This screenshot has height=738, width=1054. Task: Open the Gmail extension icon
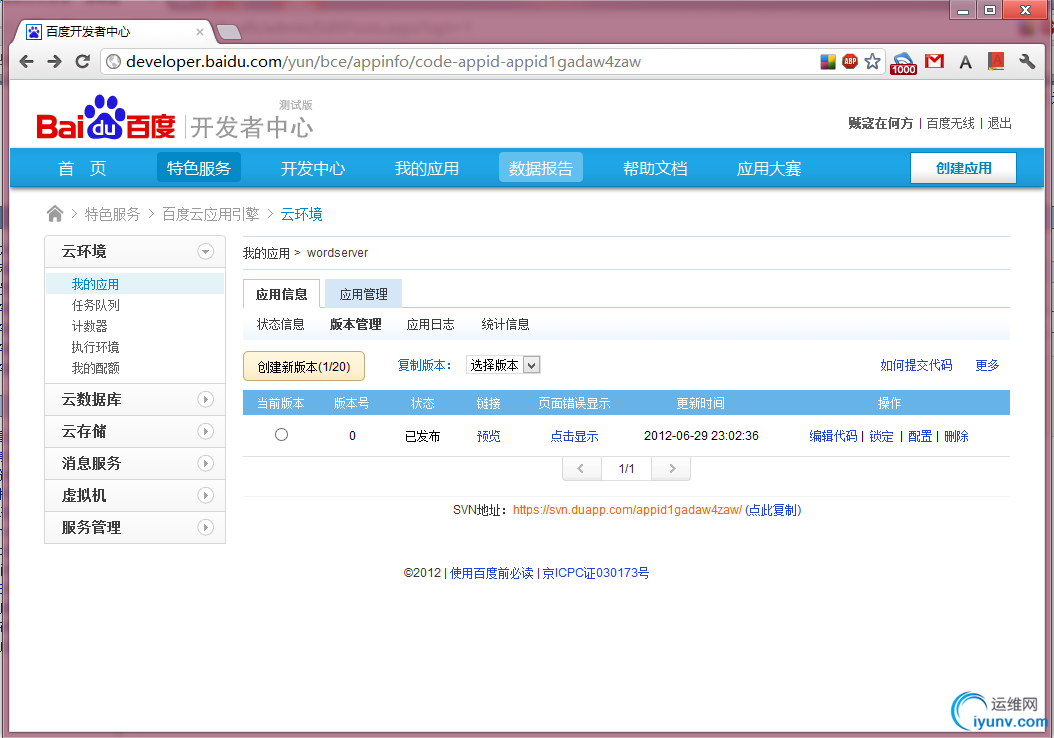click(x=934, y=61)
